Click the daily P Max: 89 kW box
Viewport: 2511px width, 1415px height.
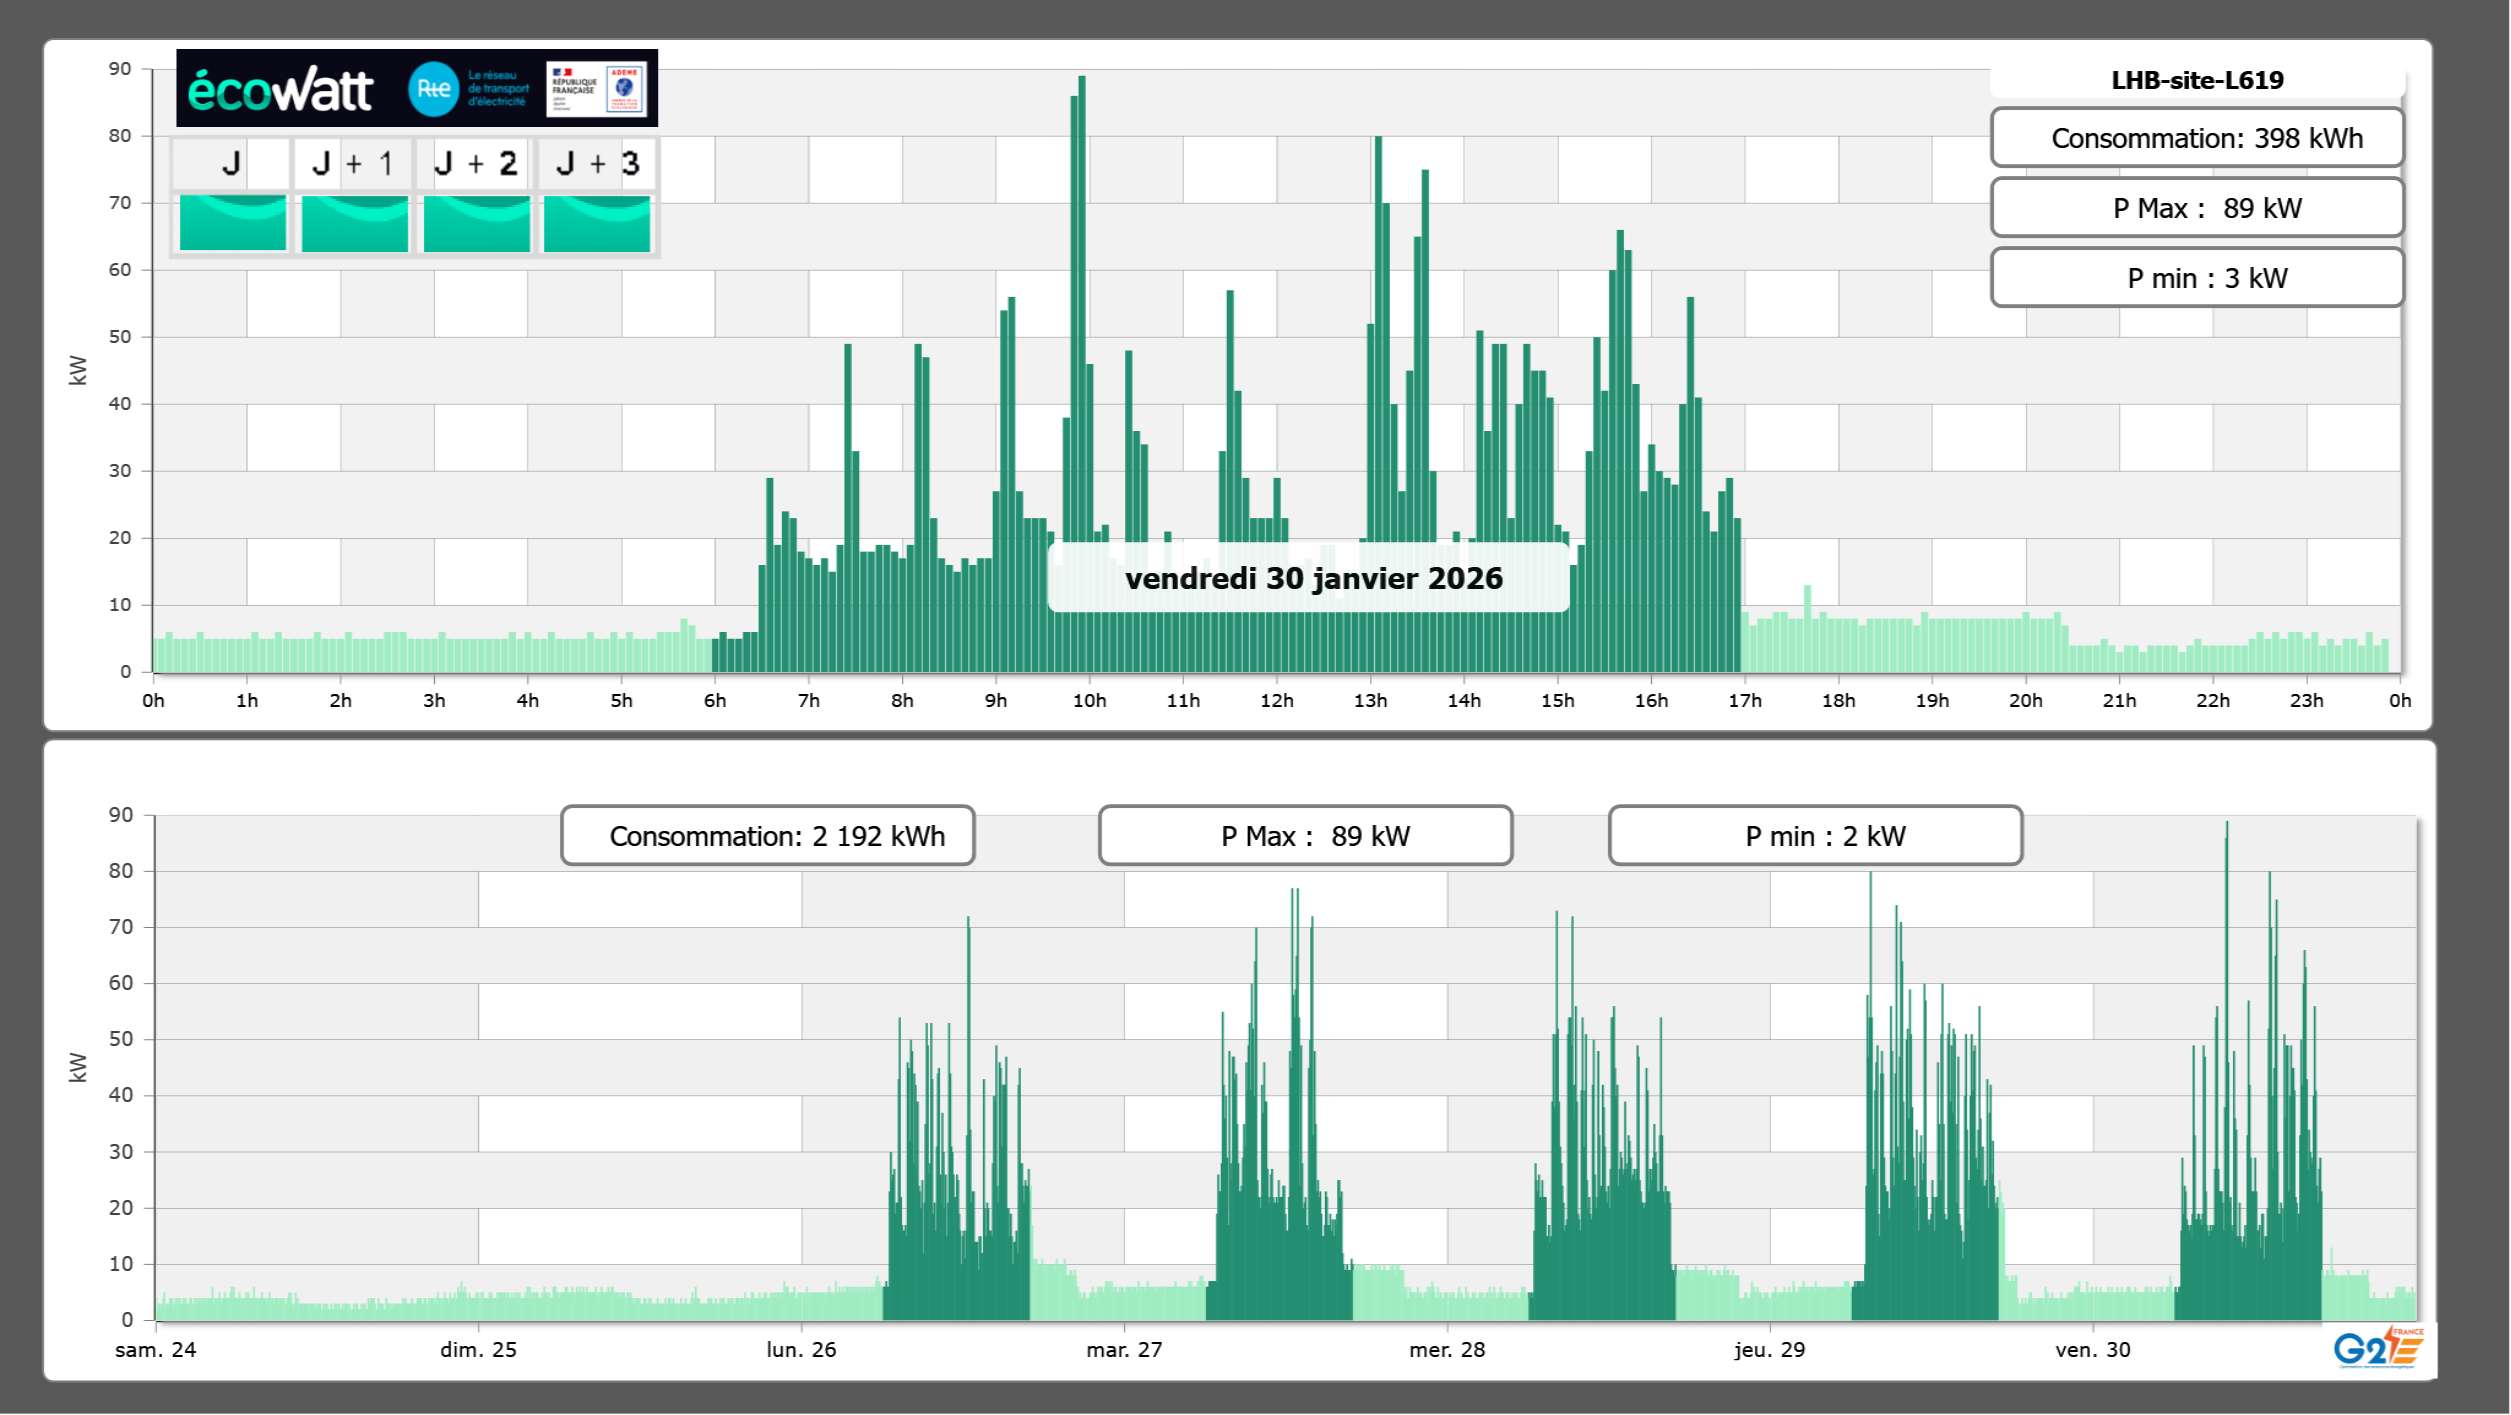click(x=2197, y=208)
